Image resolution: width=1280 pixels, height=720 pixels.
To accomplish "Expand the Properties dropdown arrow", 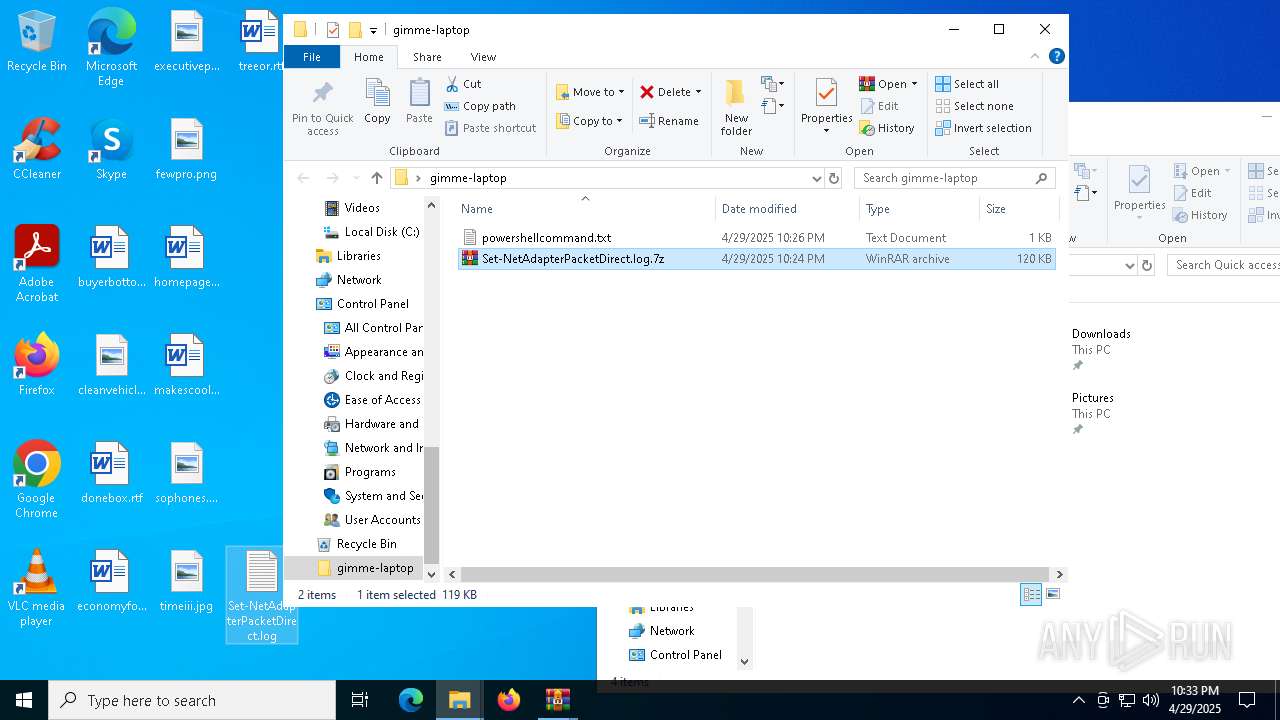I will [826, 131].
